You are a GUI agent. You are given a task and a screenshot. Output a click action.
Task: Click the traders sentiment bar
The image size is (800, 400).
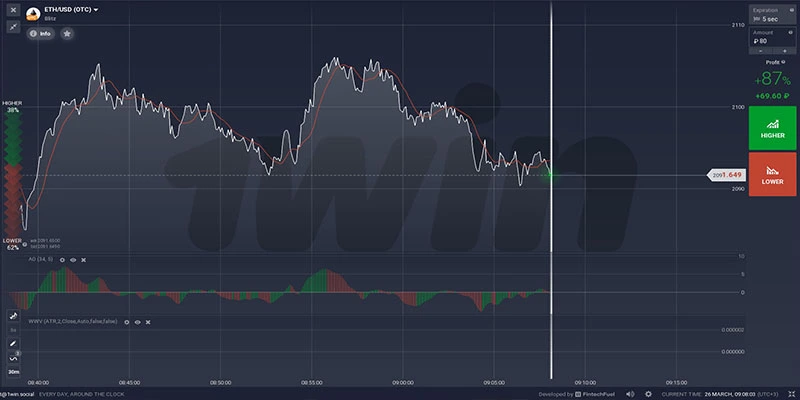pyautogui.click(x=13, y=175)
